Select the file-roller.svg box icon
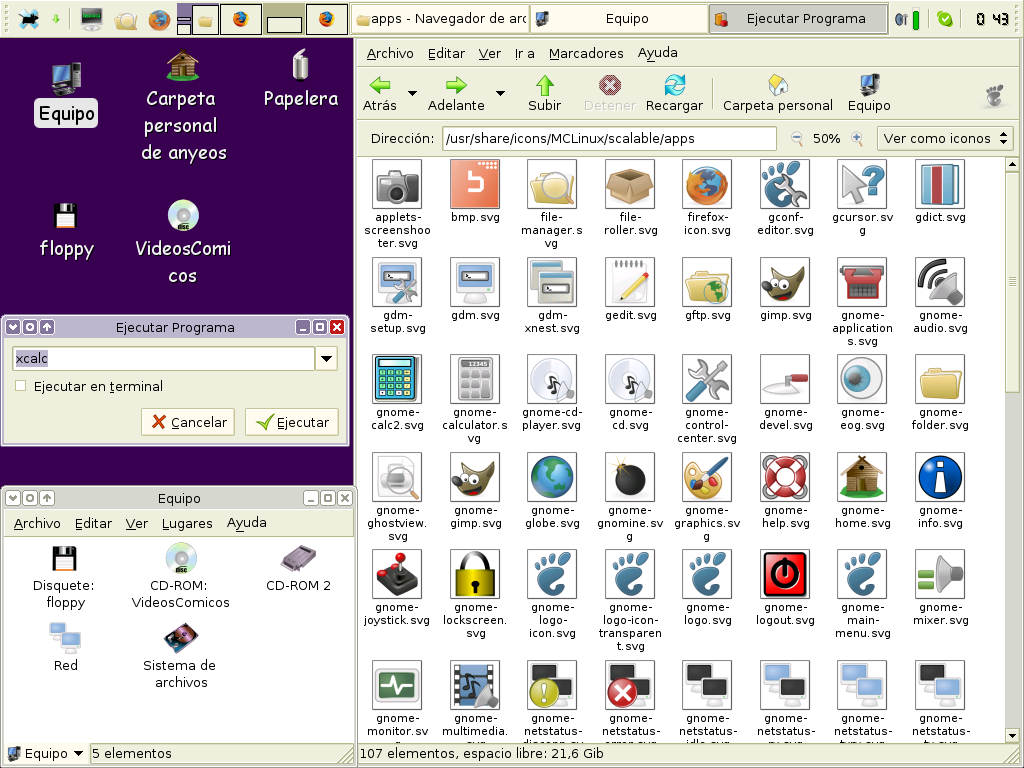This screenshot has width=1024, height=768. [630, 184]
